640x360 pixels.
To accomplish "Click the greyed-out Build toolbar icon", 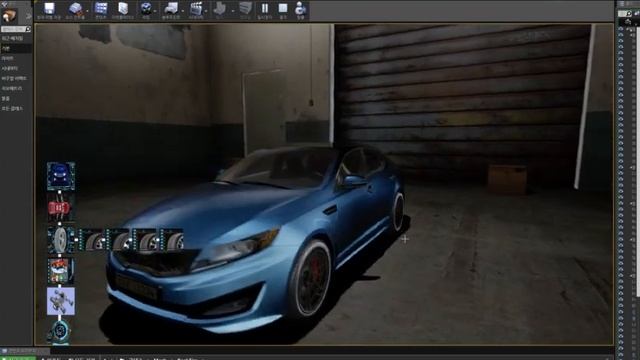I will 220,9.
